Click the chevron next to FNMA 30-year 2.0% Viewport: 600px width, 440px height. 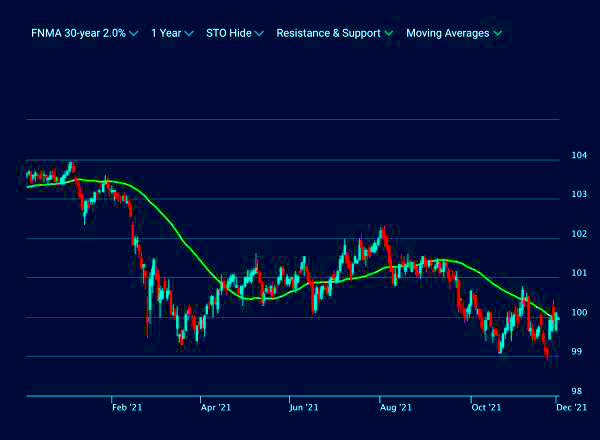(134, 34)
